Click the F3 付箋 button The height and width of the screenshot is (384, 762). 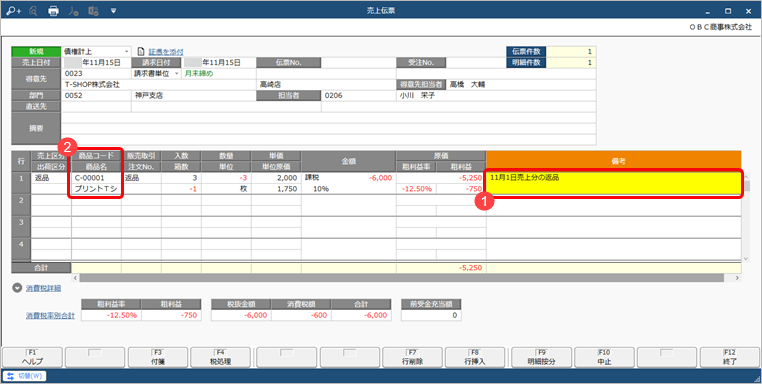[158, 357]
